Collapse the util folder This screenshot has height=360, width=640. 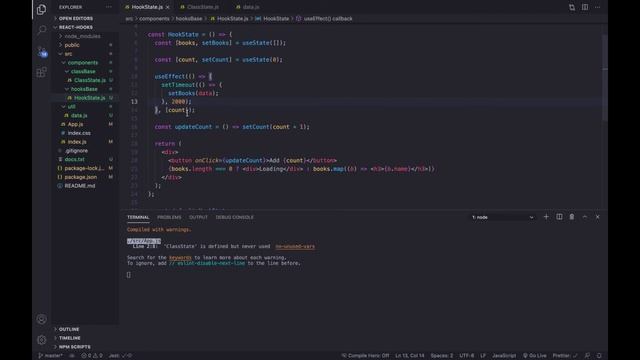tap(71, 107)
